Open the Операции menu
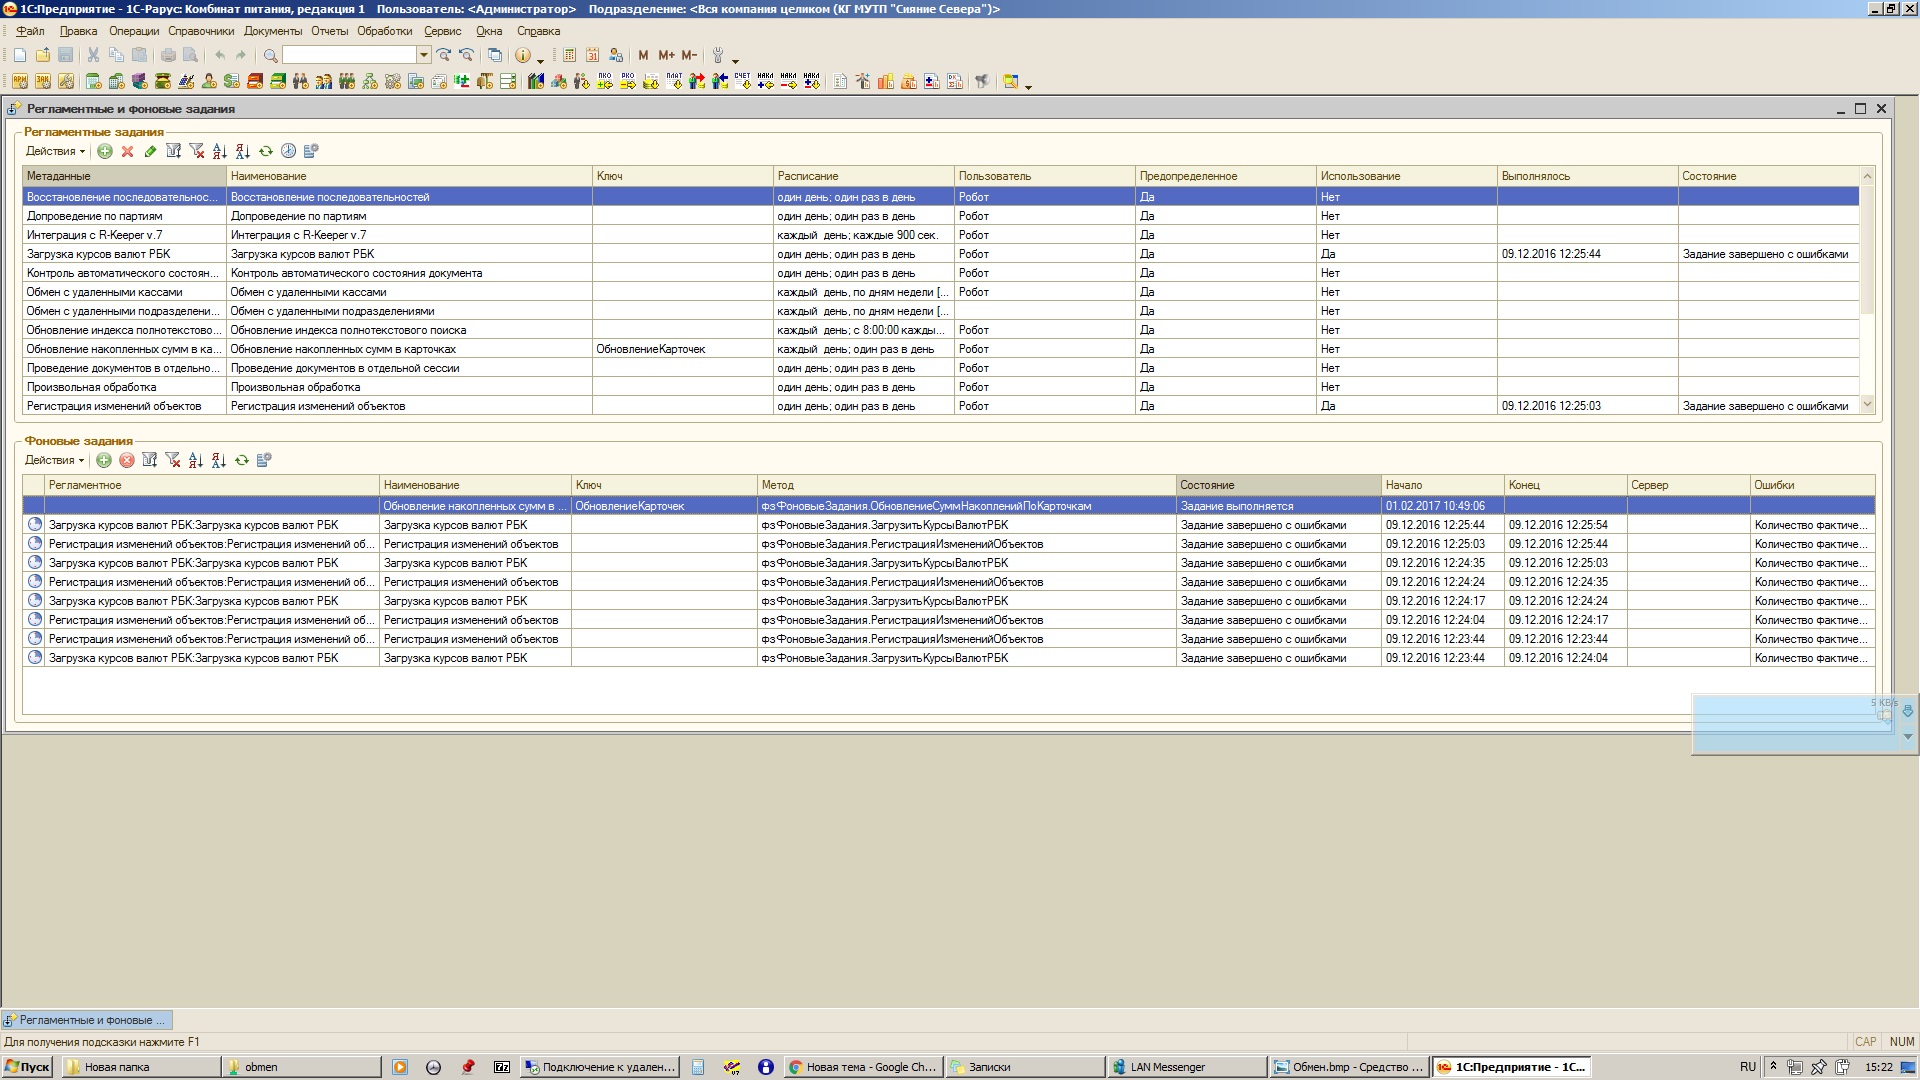This screenshot has width=1920, height=1080. (134, 31)
